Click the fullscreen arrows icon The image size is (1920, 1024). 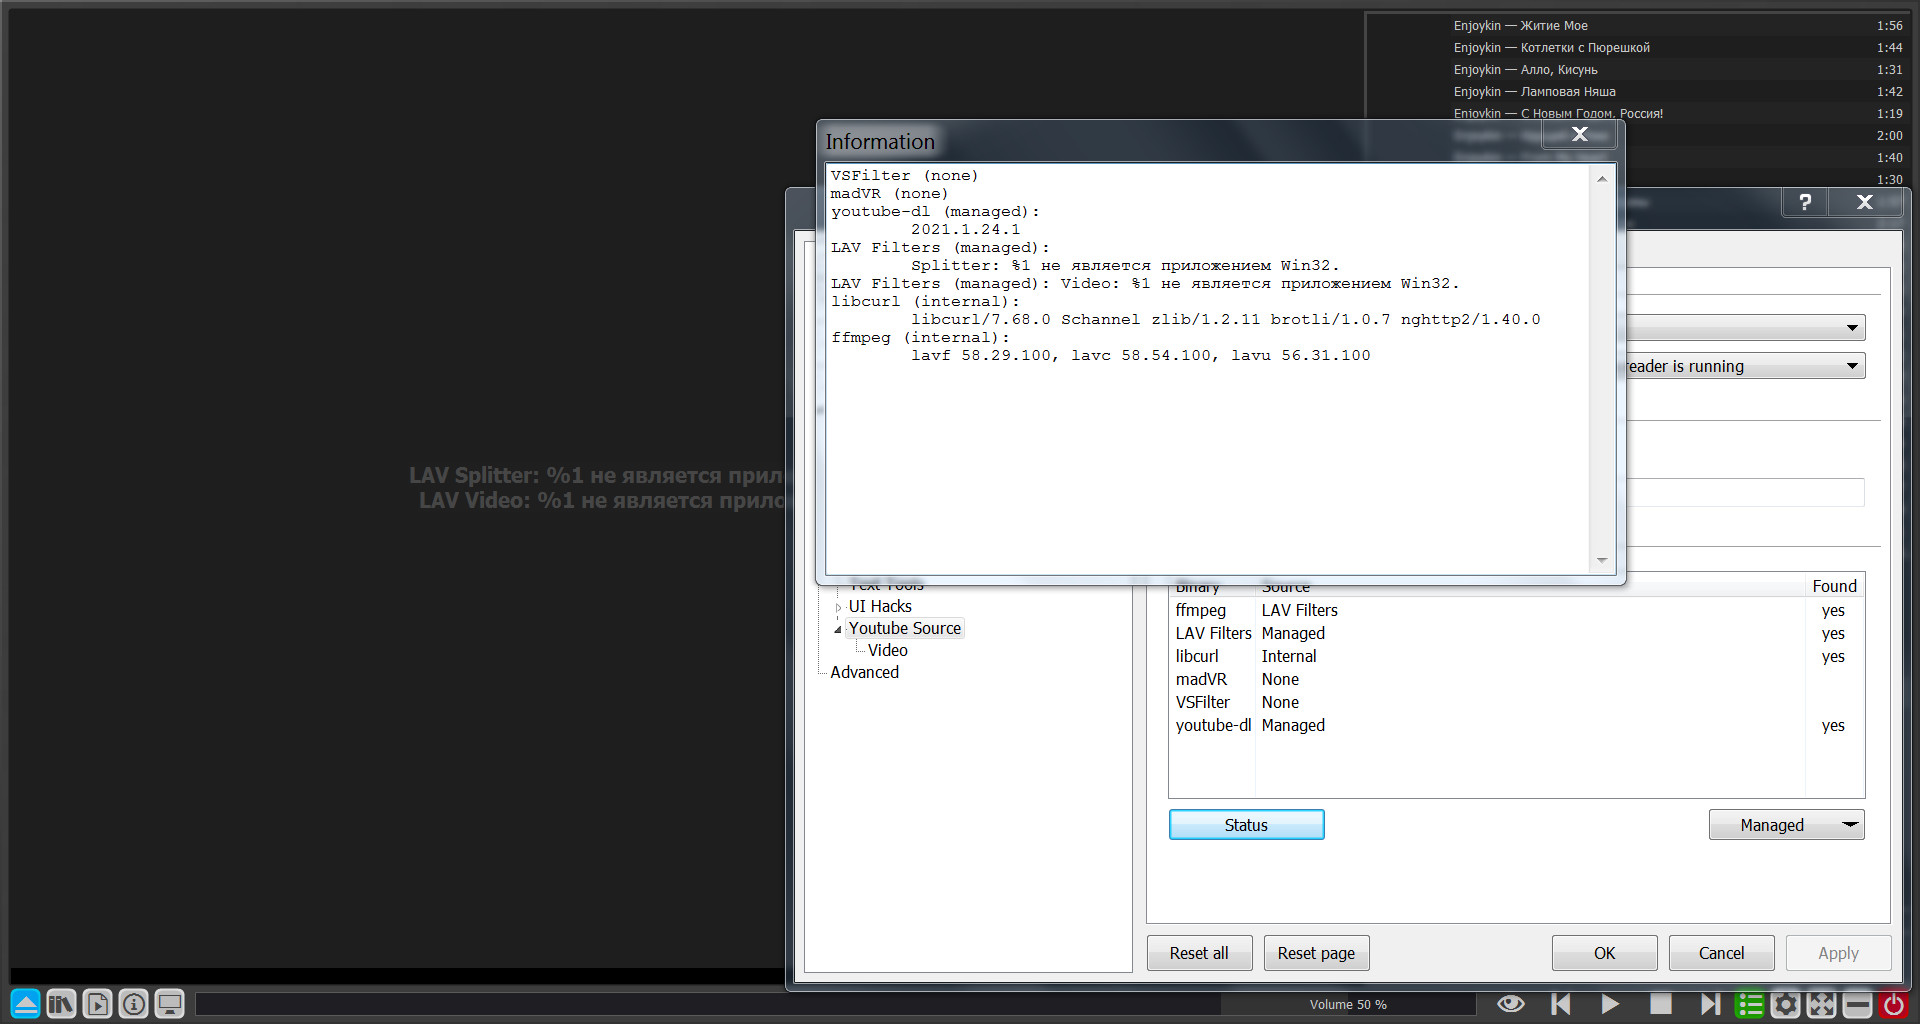coord(1821,1004)
